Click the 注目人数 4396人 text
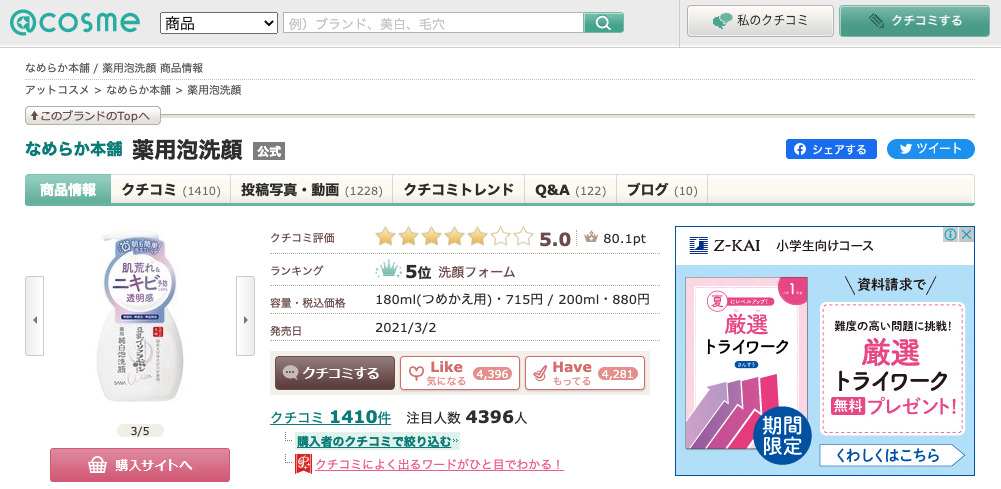Screen dimensions: 1001x489 [x=467, y=418]
